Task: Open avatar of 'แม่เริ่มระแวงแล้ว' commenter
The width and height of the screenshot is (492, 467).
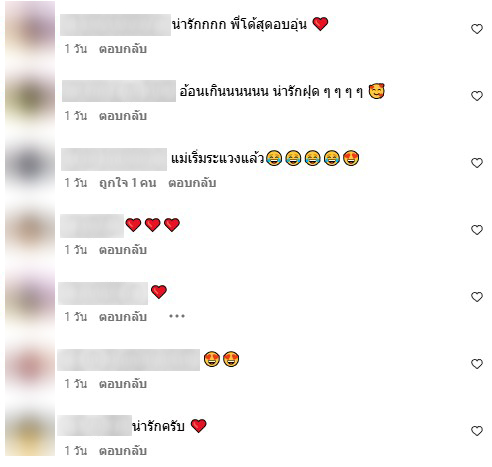Action: [30, 165]
